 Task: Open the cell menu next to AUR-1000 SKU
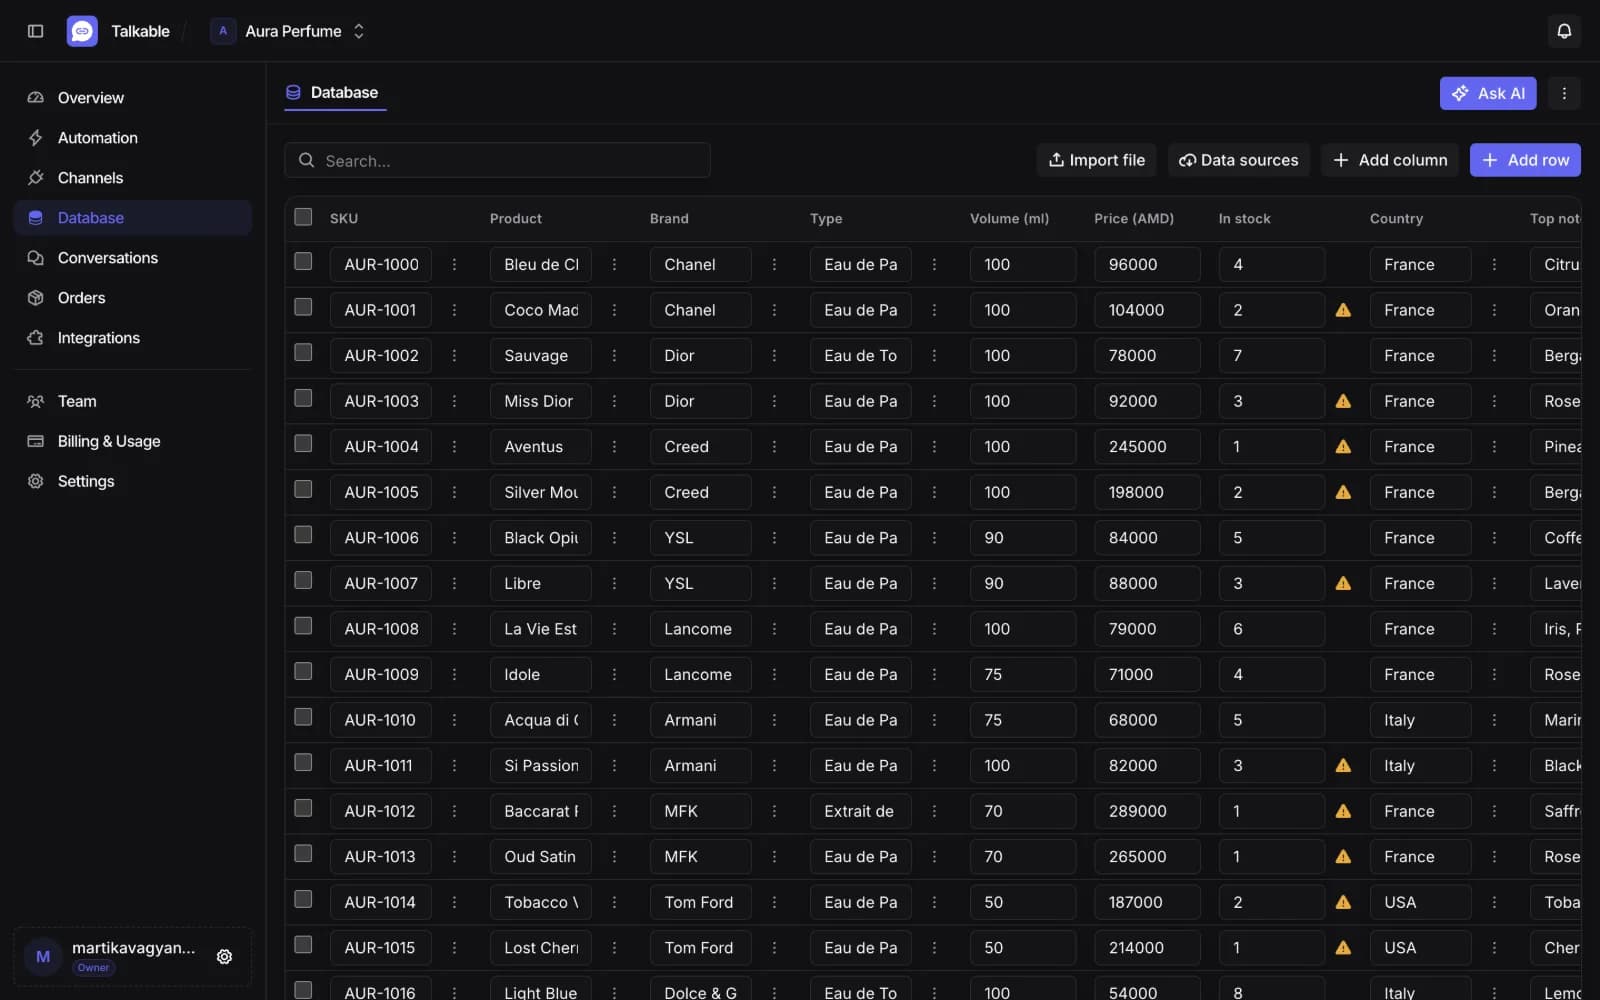click(454, 265)
